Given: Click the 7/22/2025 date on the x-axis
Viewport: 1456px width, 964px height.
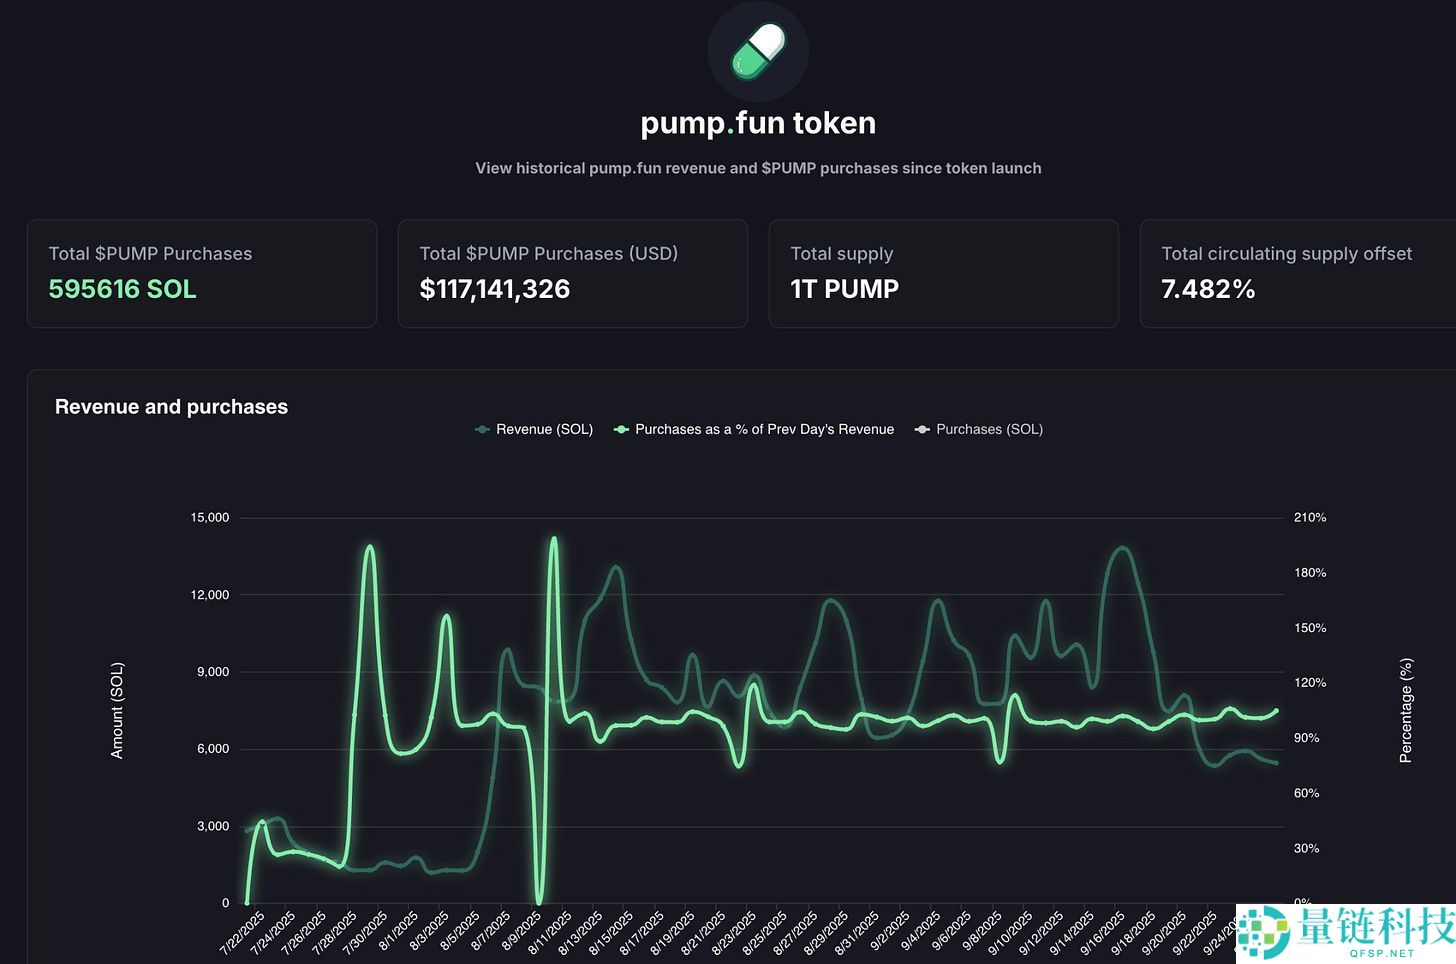Looking at the screenshot, I should [243, 932].
